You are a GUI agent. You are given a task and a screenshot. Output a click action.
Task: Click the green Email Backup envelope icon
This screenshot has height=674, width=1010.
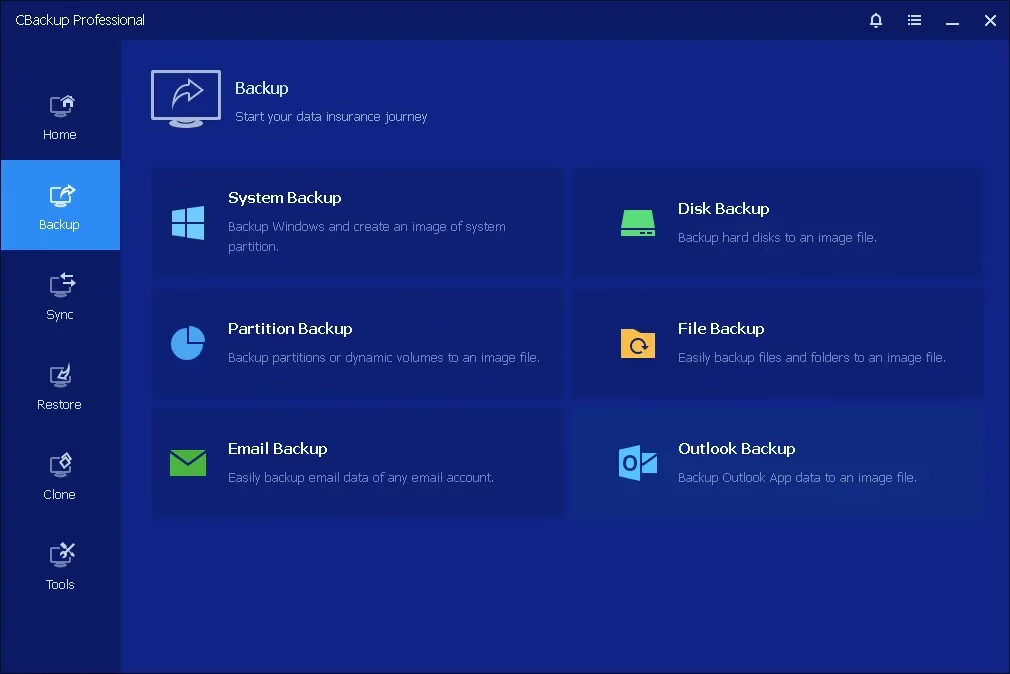coord(188,462)
